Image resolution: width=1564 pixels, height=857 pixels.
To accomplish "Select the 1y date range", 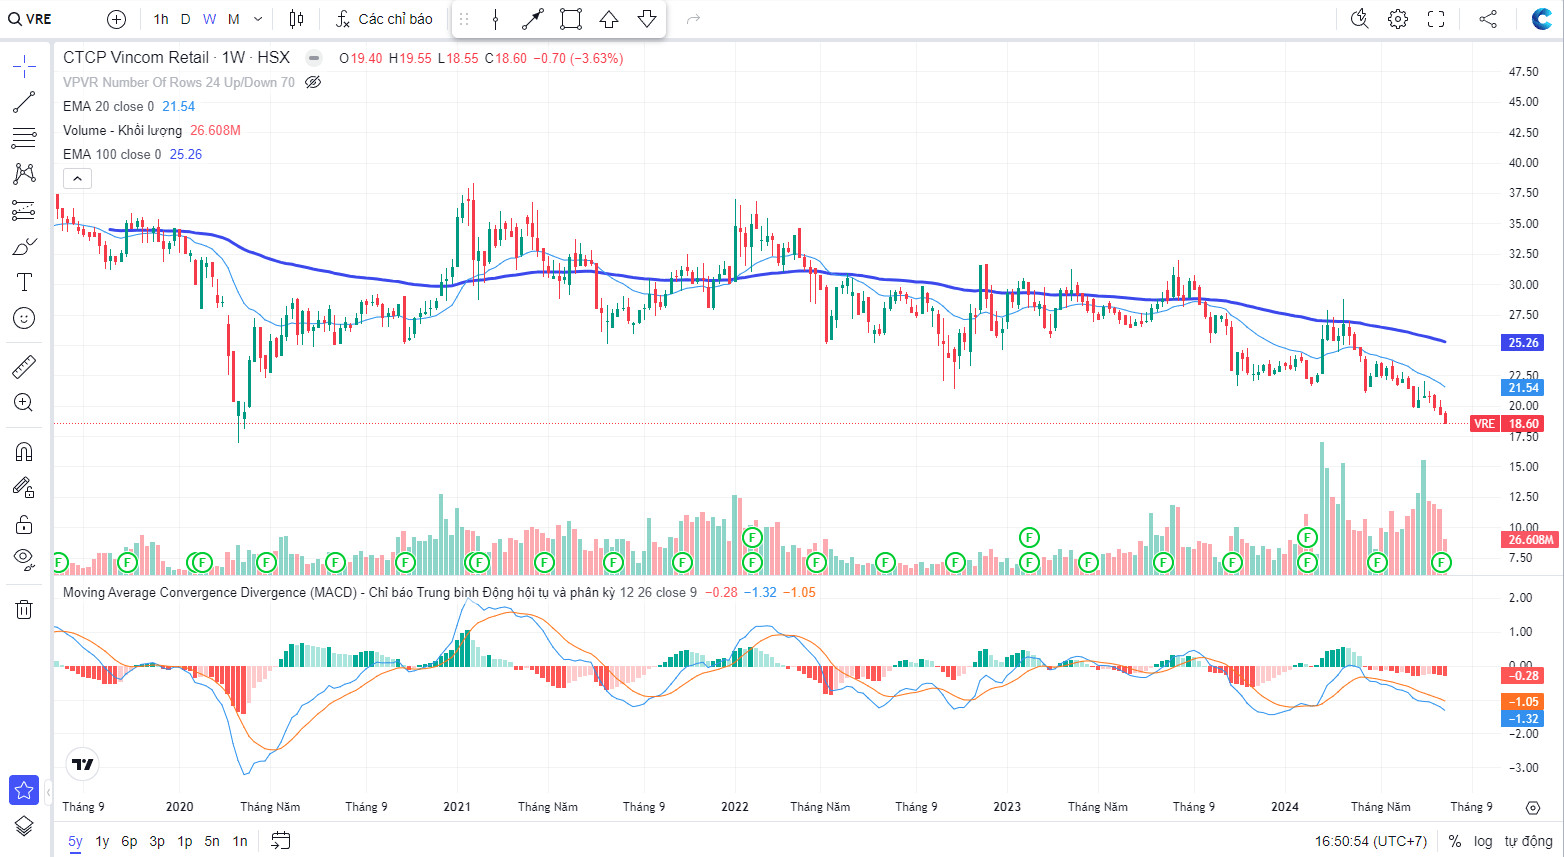I will click(x=102, y=841).
